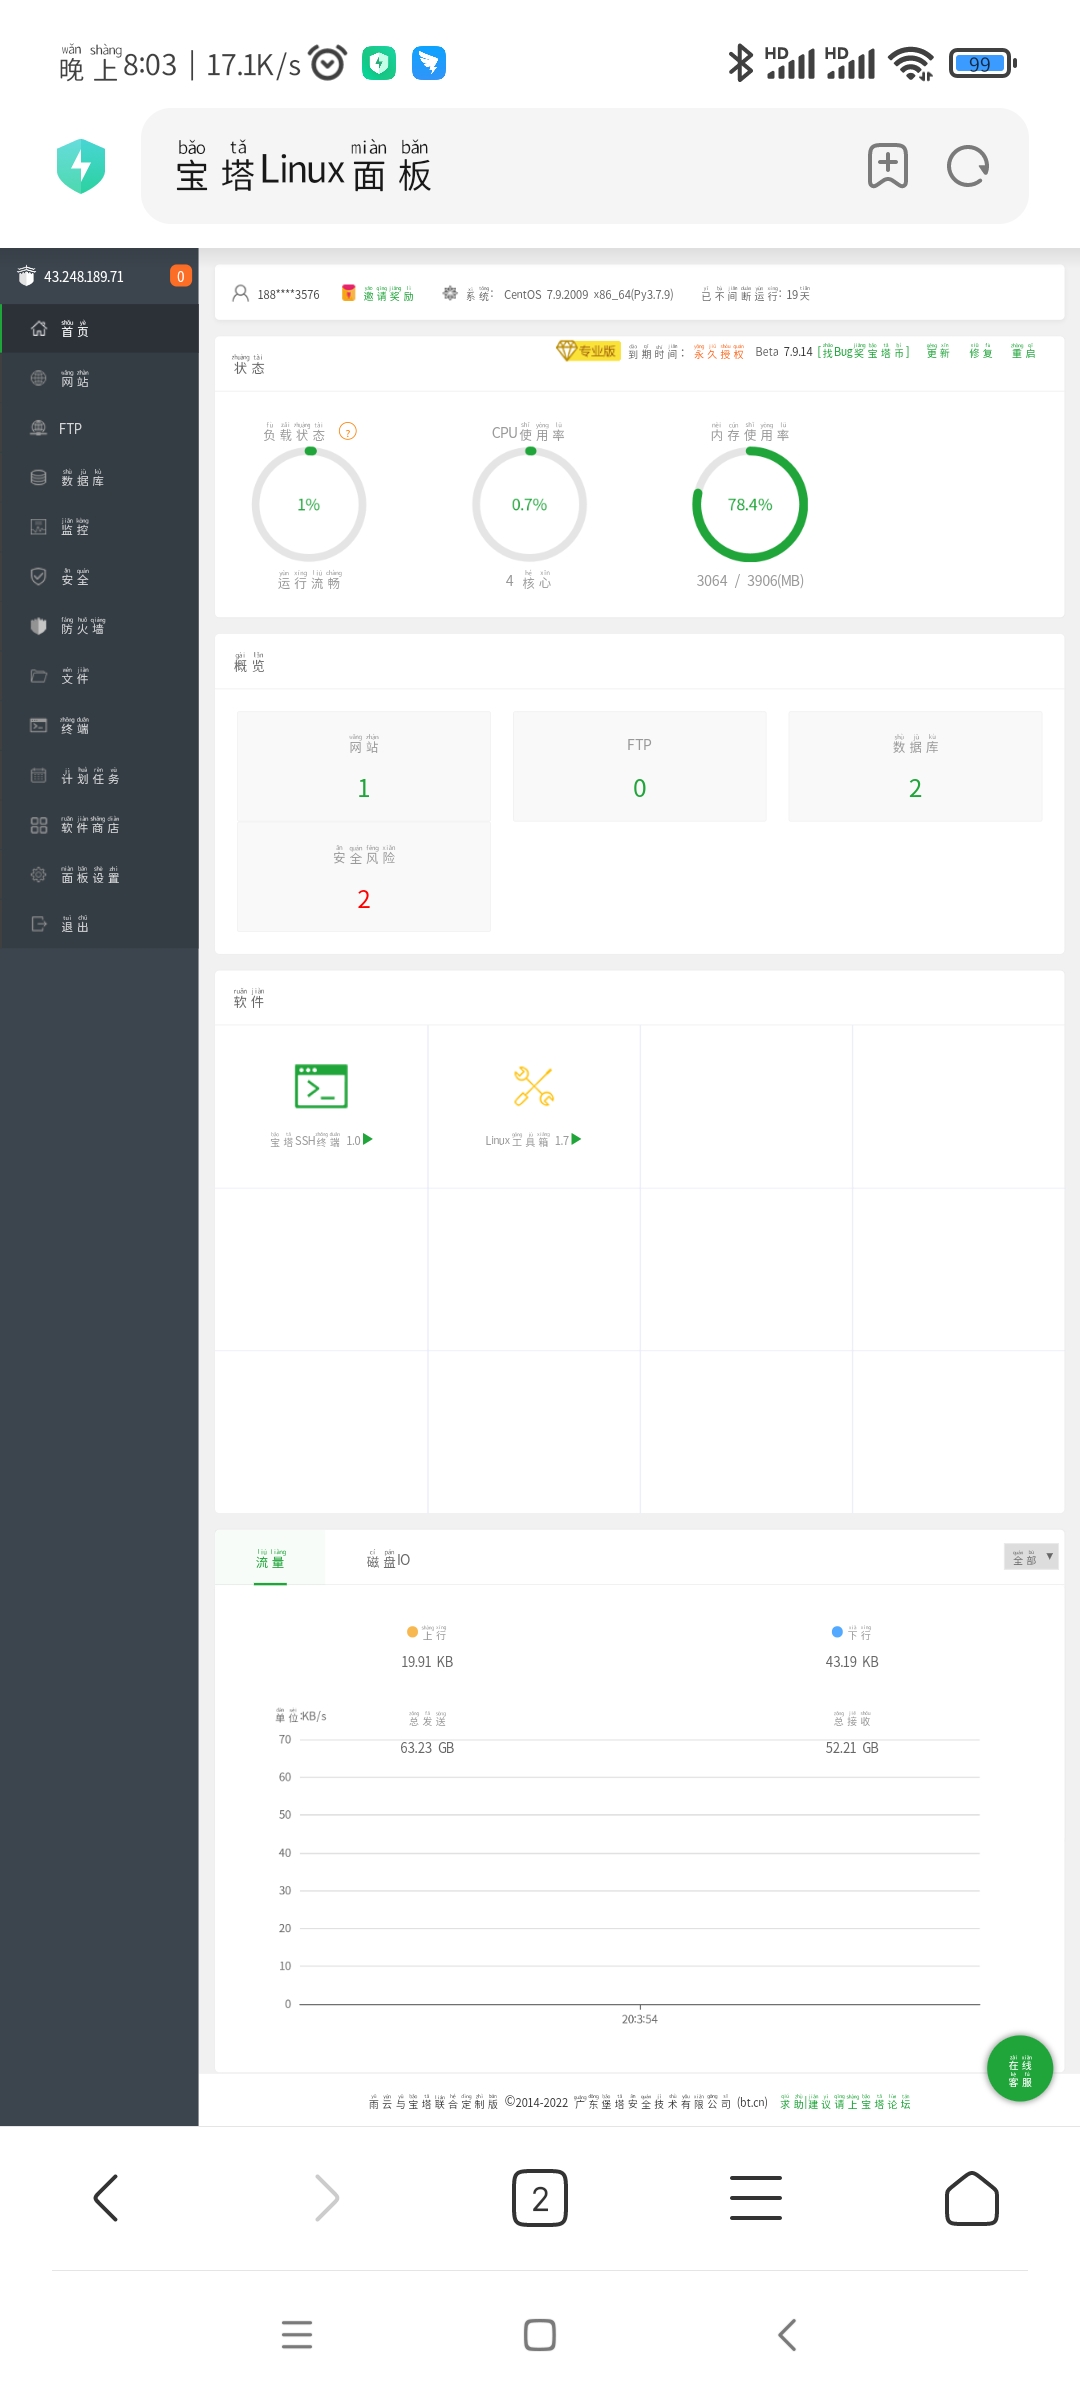Click the 总接收 52.21 GB value
Screen dimensions: 1080x2400
852,1748
